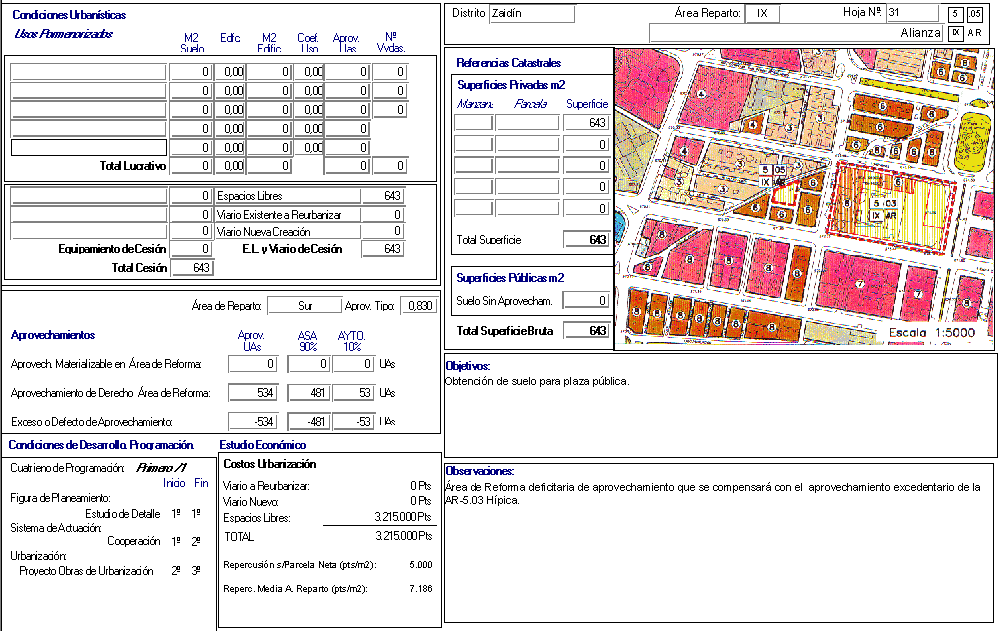Select the Hoja Nº field with 31
The image size is (1000, 631).
click(x=912, y=13)
